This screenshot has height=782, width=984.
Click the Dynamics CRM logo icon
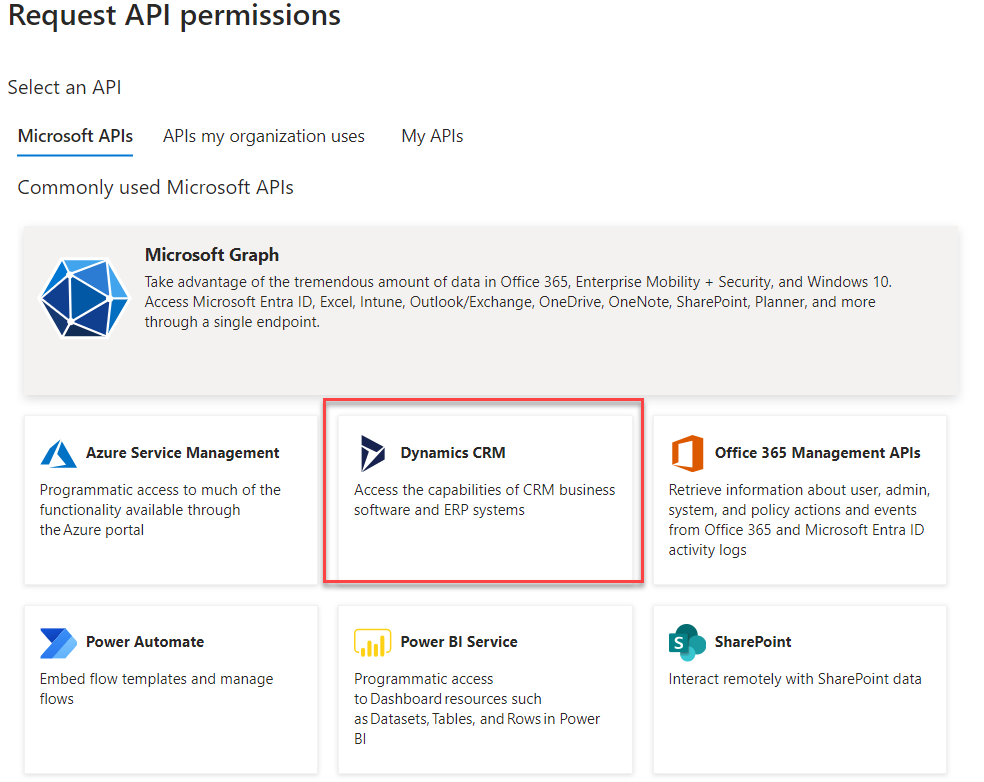[x=373, y=453]
